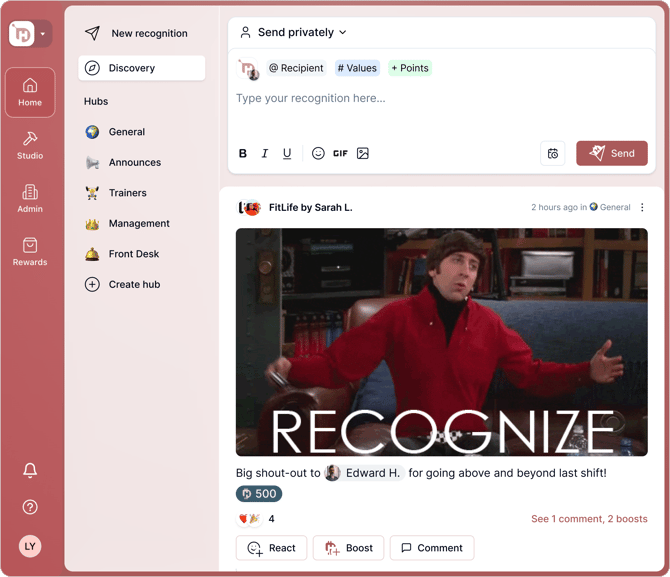670x577 pixels.
Task: Click the 500 points badge
Action: pyautogui.click(x=259, y=494)
